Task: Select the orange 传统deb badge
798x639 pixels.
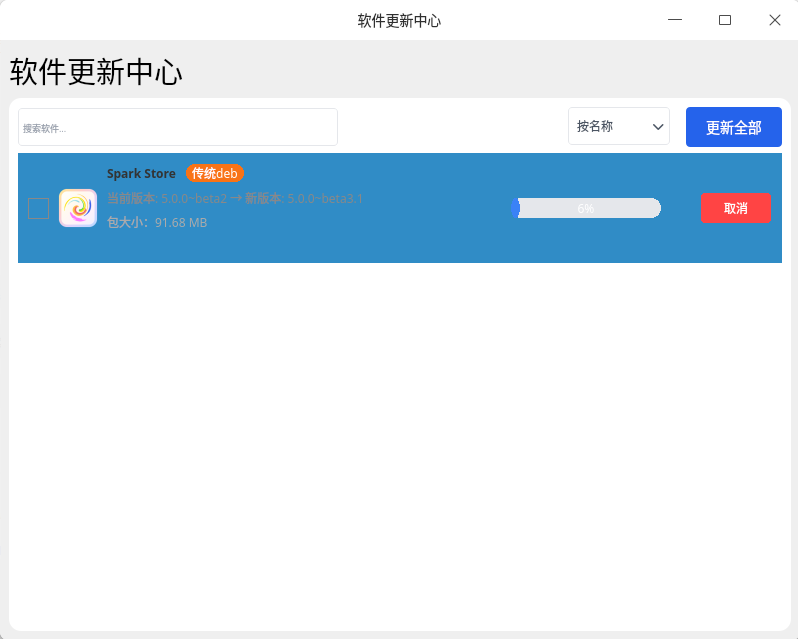Action: [215, 173]
